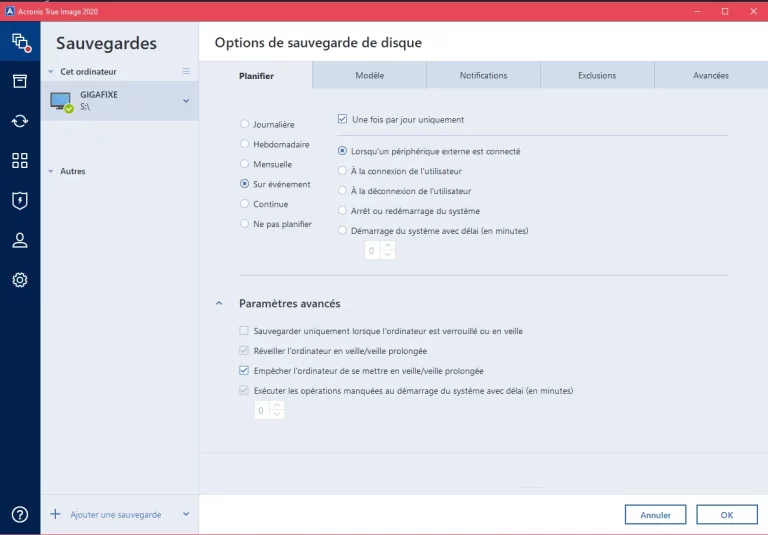
Task: Enable 'Sauvegarder uniquement lorsque l'ordinateur est verrouillé'
Action: [x=244, y=331]
